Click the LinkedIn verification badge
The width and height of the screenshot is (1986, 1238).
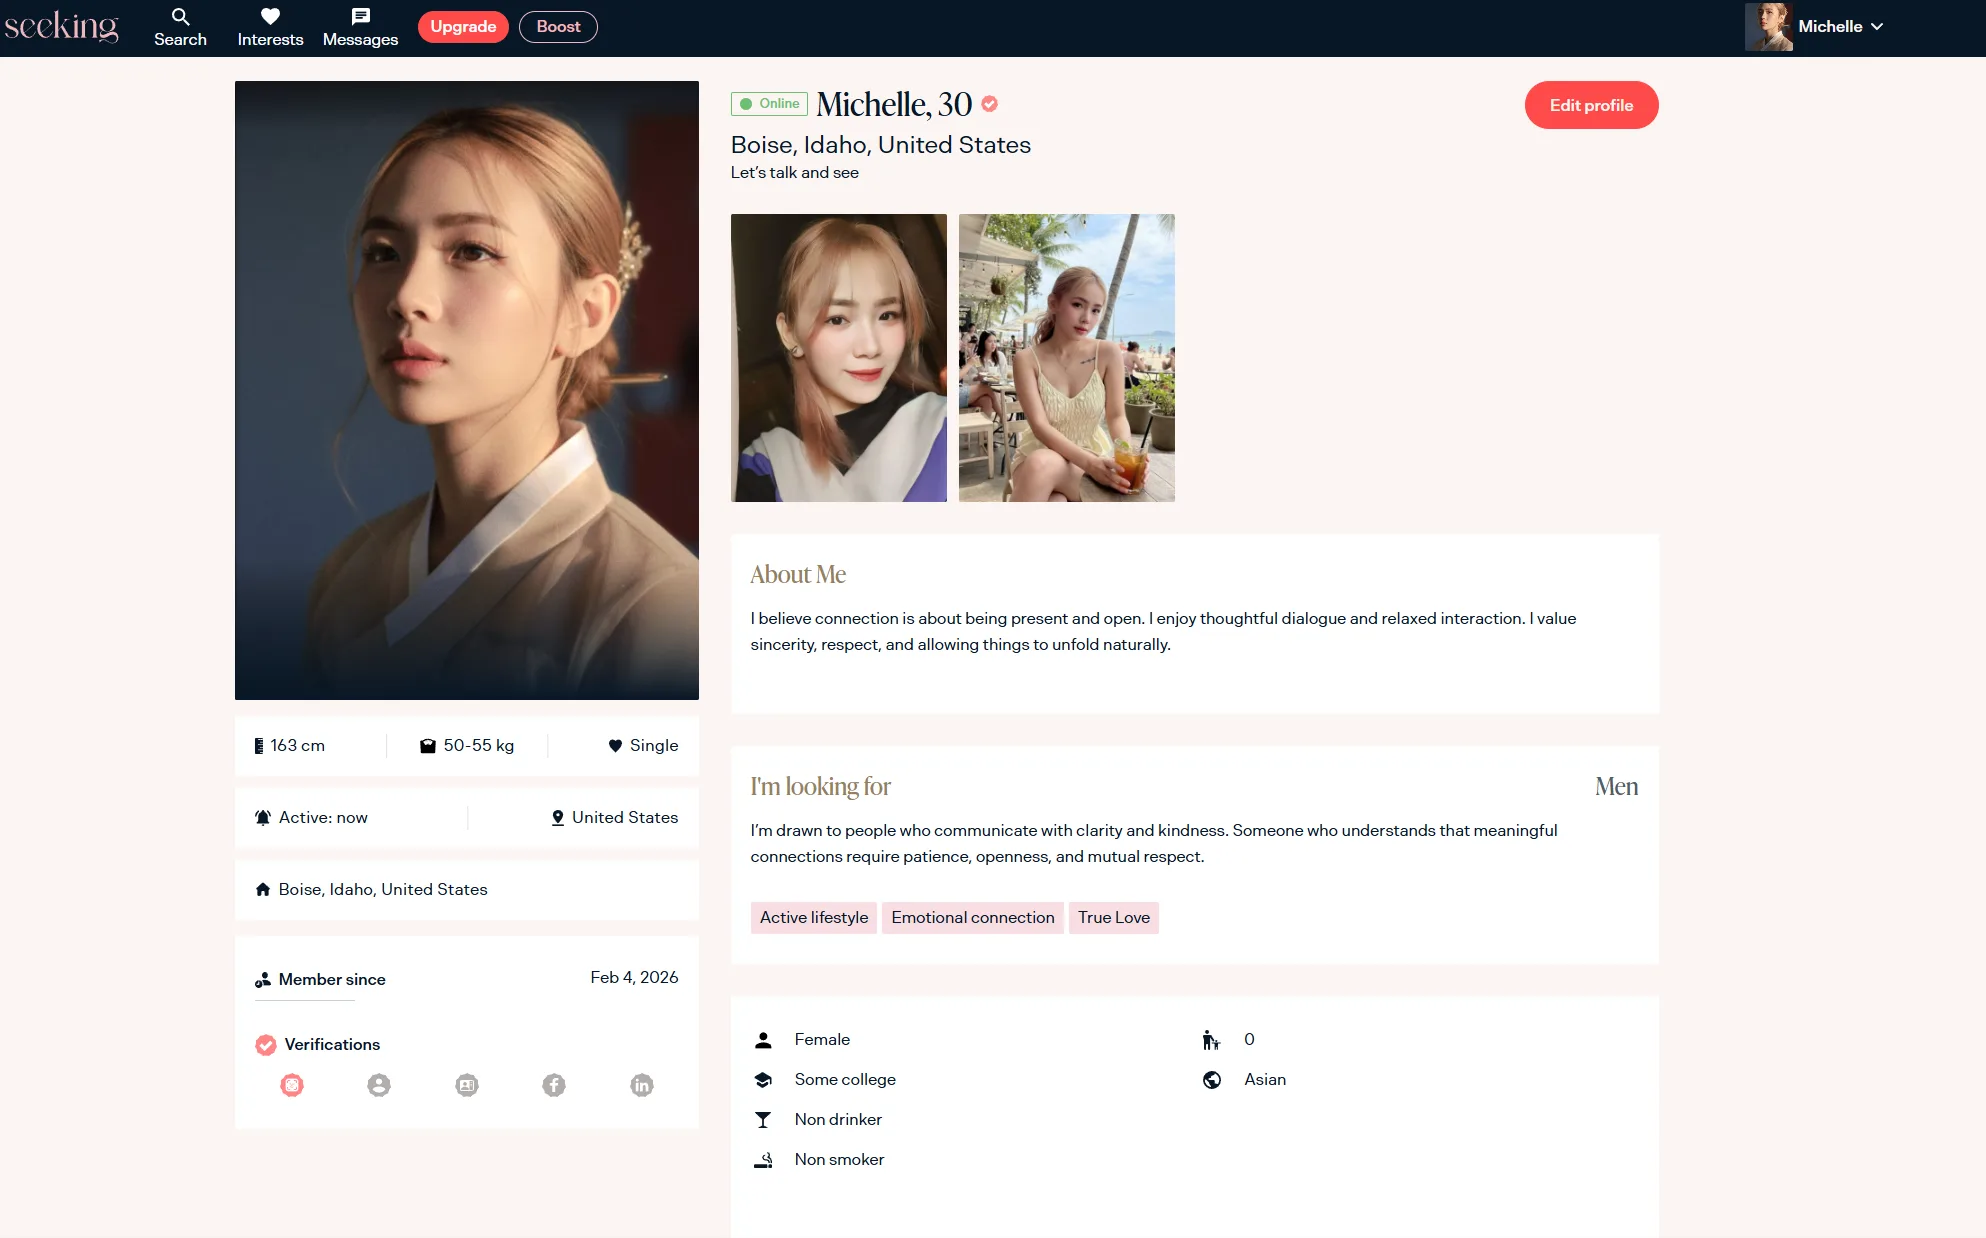pos(642,1085)
